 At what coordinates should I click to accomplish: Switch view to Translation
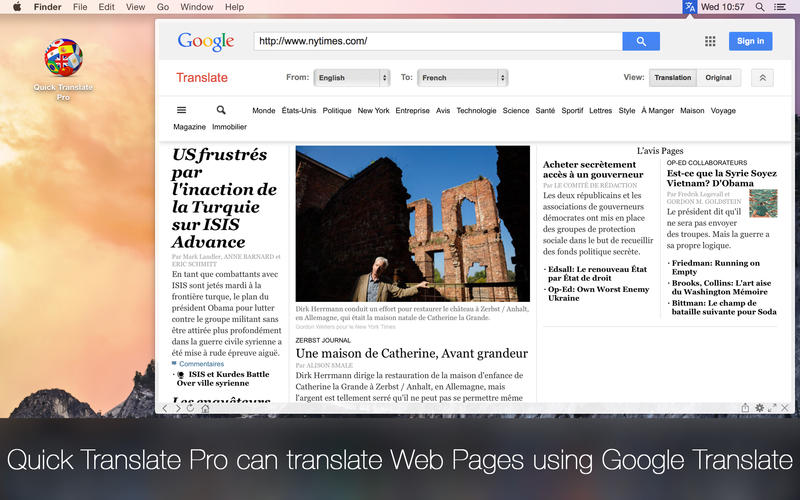(x=673, y=77)
